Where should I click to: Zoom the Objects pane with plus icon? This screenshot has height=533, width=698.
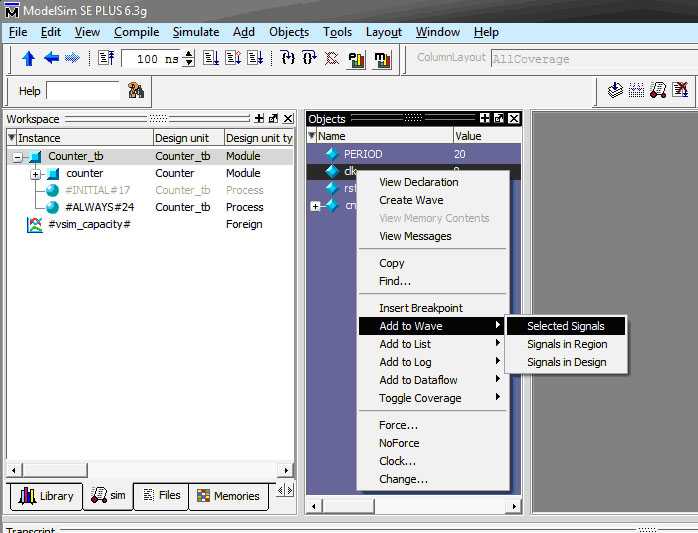point(485,118)
